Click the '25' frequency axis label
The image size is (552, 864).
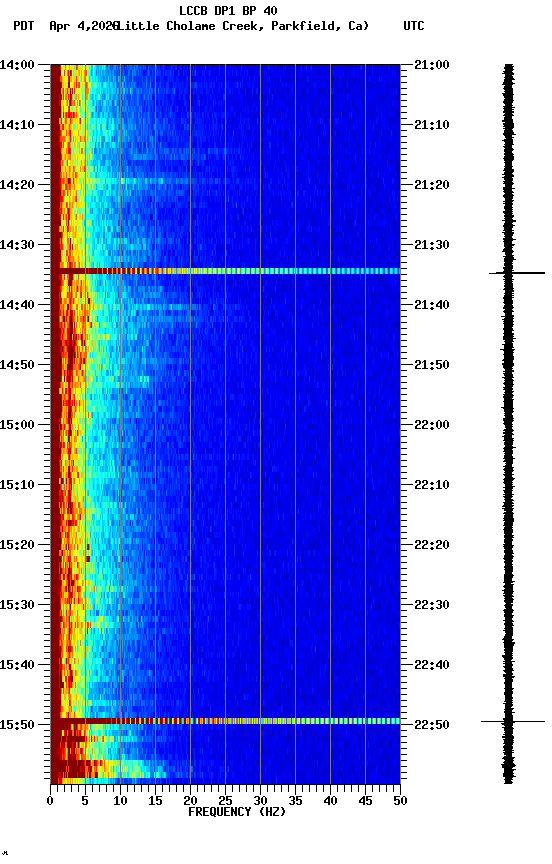[225, 801]
